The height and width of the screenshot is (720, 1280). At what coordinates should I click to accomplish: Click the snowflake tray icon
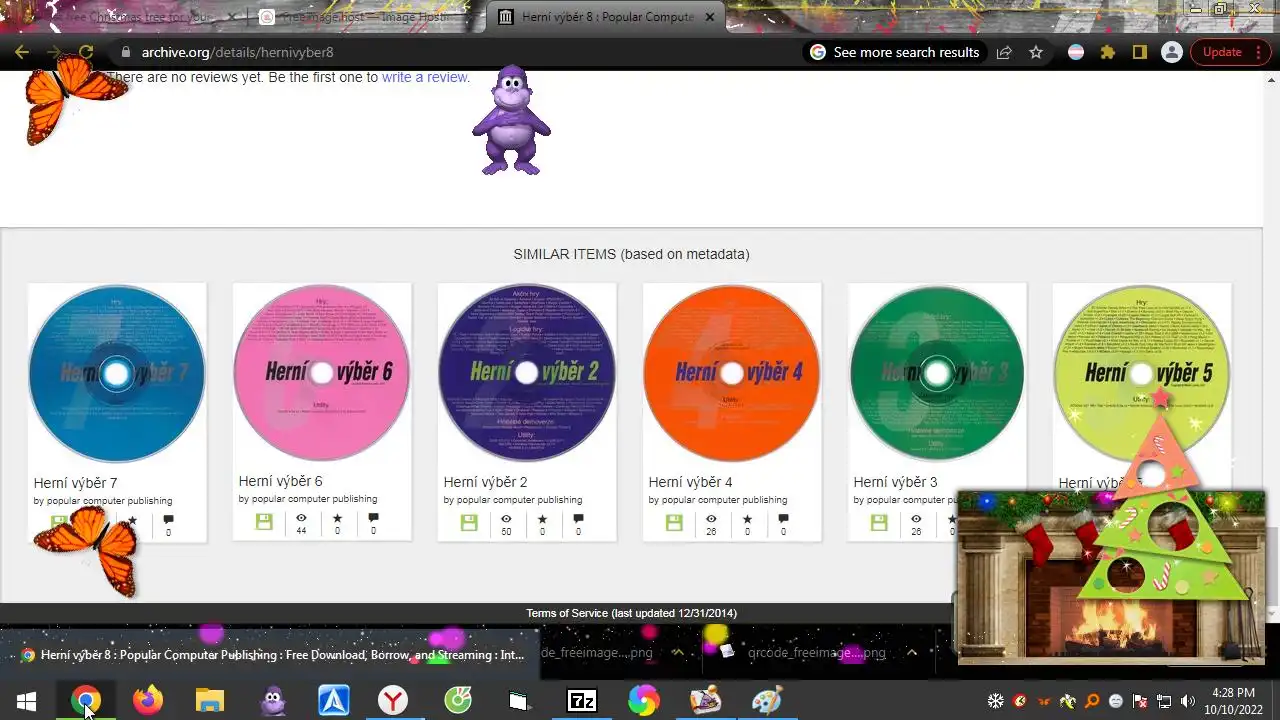coord(996,701)
